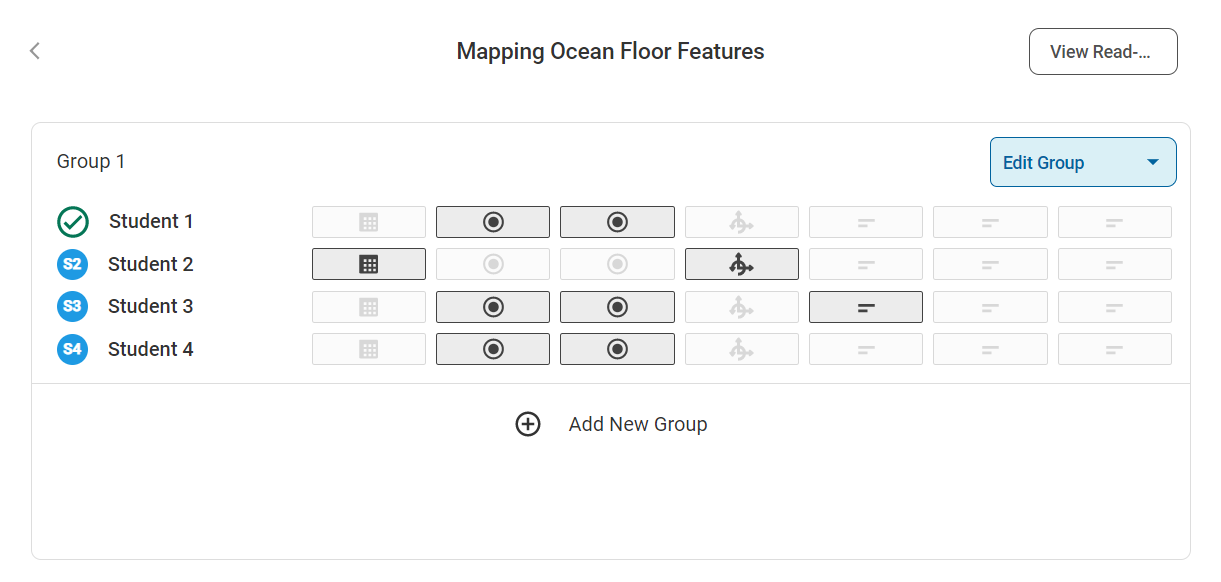Click Student 2's S2 avatar badge
This screenshot has width=1221, height=582.
click(73, 265)
